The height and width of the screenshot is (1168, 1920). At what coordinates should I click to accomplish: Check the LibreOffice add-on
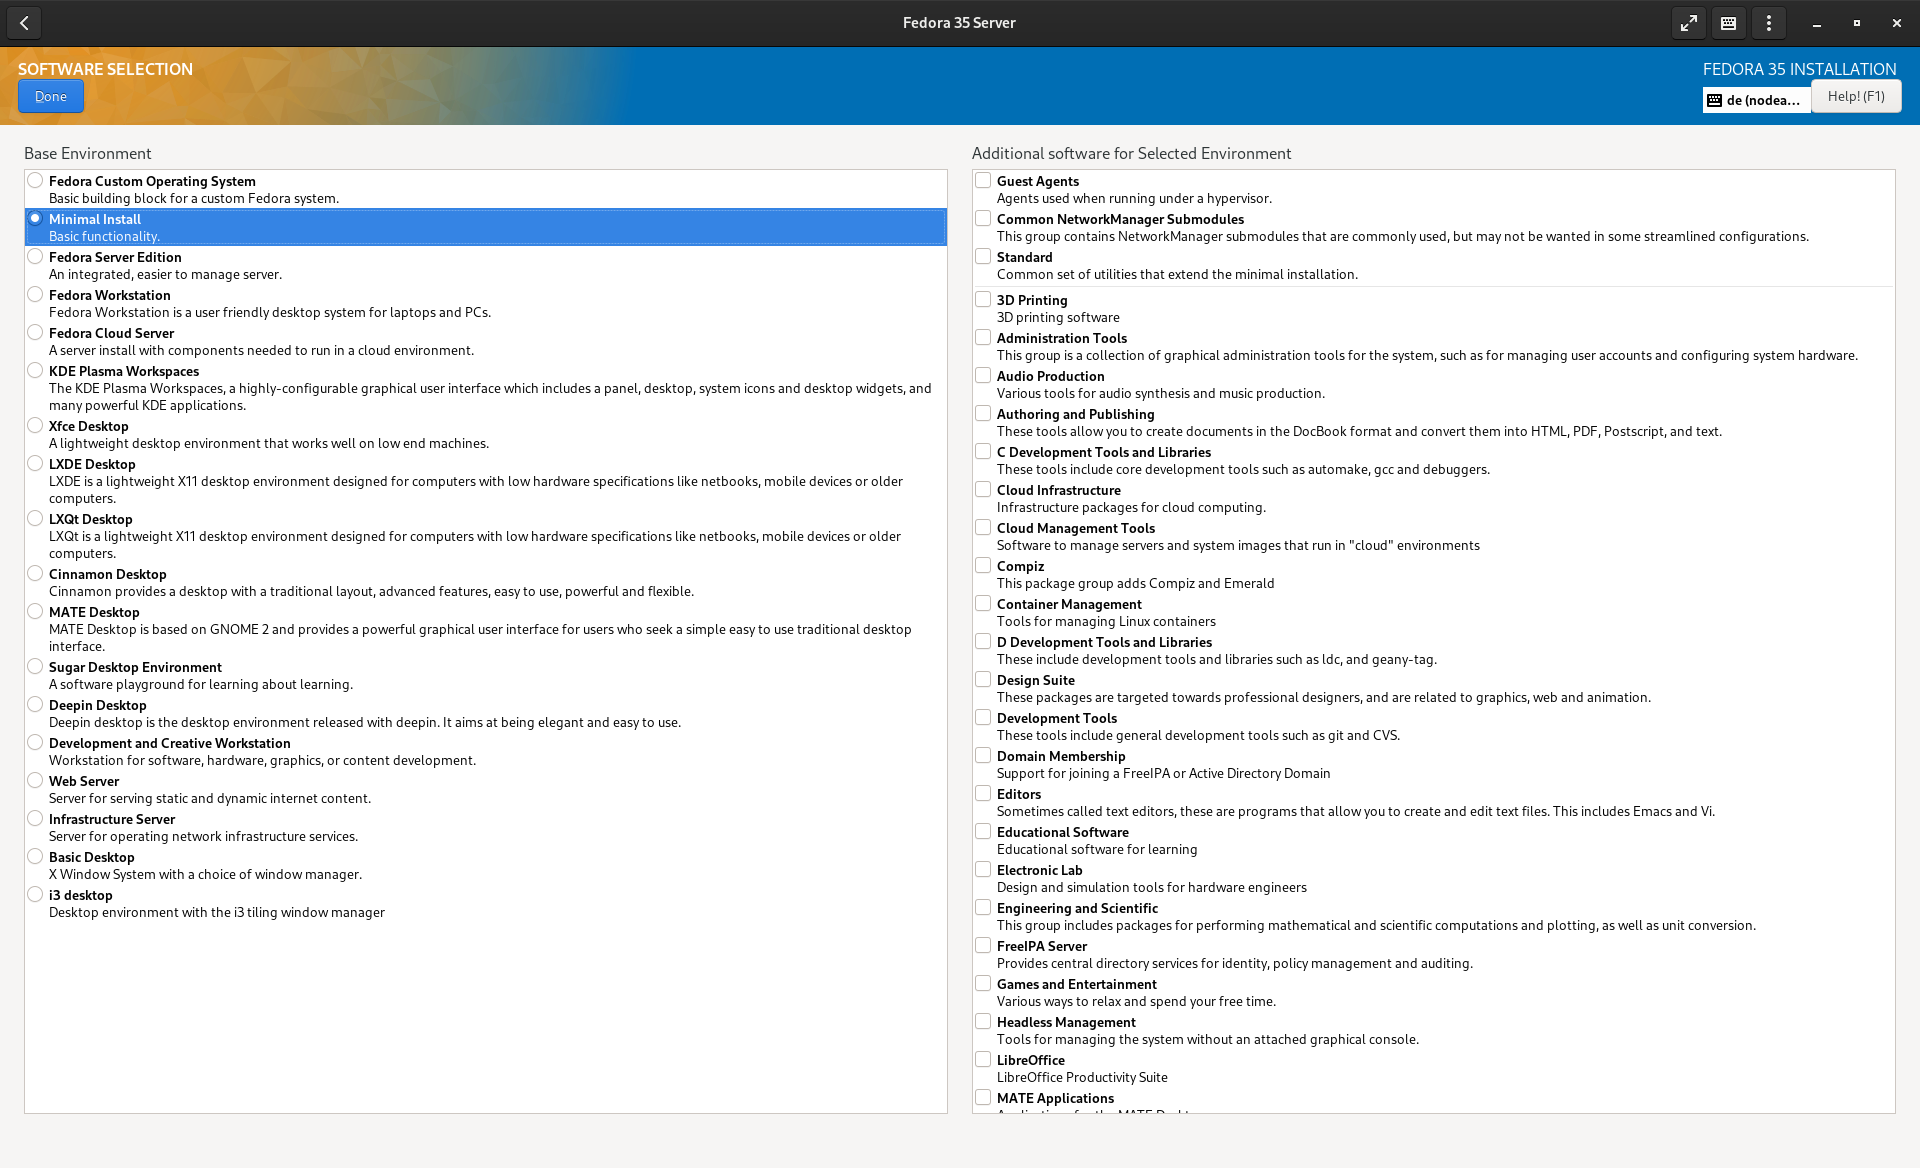tap(983, 1060)
